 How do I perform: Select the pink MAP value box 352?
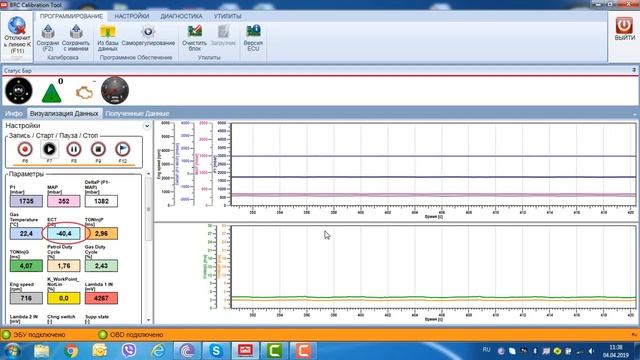[x=64, y=201]
